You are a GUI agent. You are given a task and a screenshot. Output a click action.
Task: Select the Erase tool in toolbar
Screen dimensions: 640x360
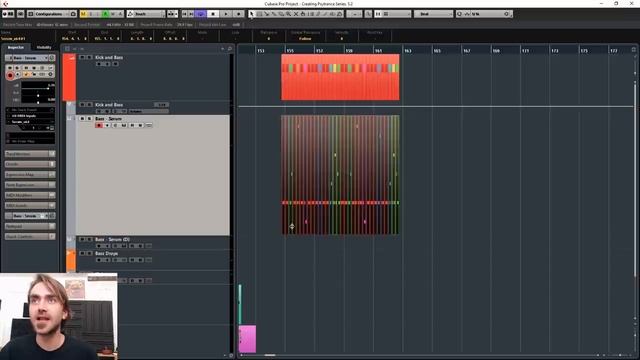(x=281, y=14)
